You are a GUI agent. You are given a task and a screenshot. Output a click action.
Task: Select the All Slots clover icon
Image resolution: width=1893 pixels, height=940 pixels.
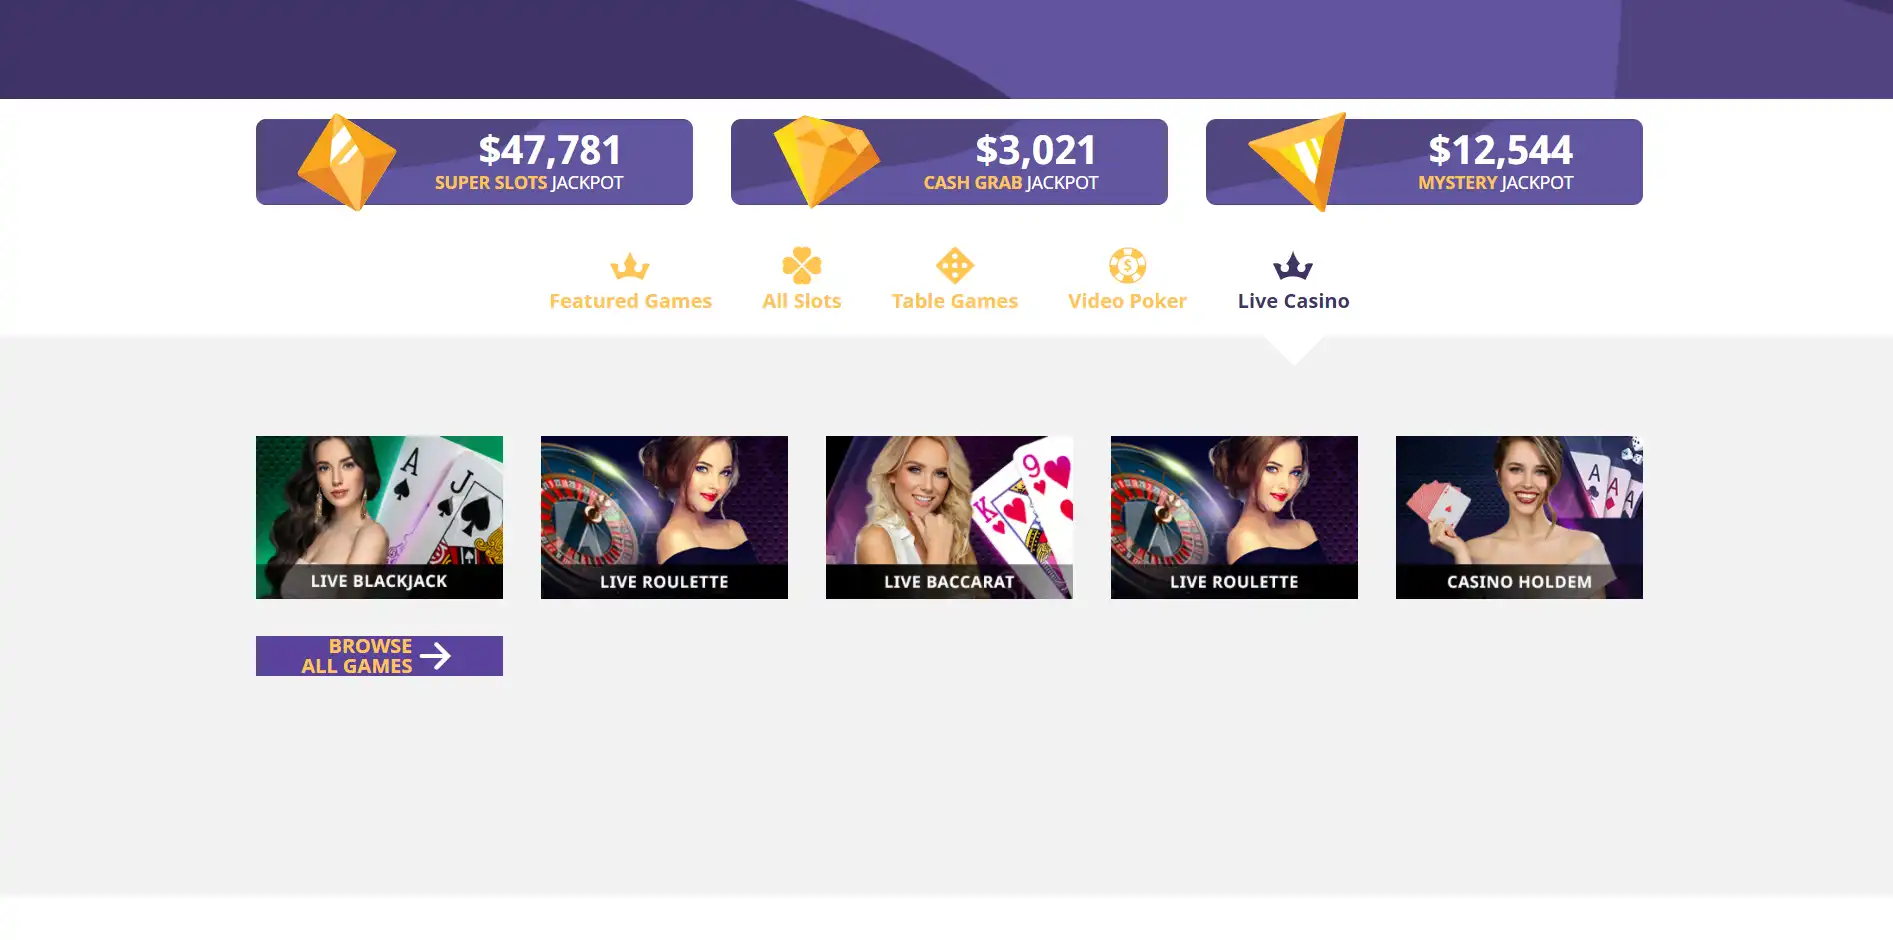(x=802, y=266)
